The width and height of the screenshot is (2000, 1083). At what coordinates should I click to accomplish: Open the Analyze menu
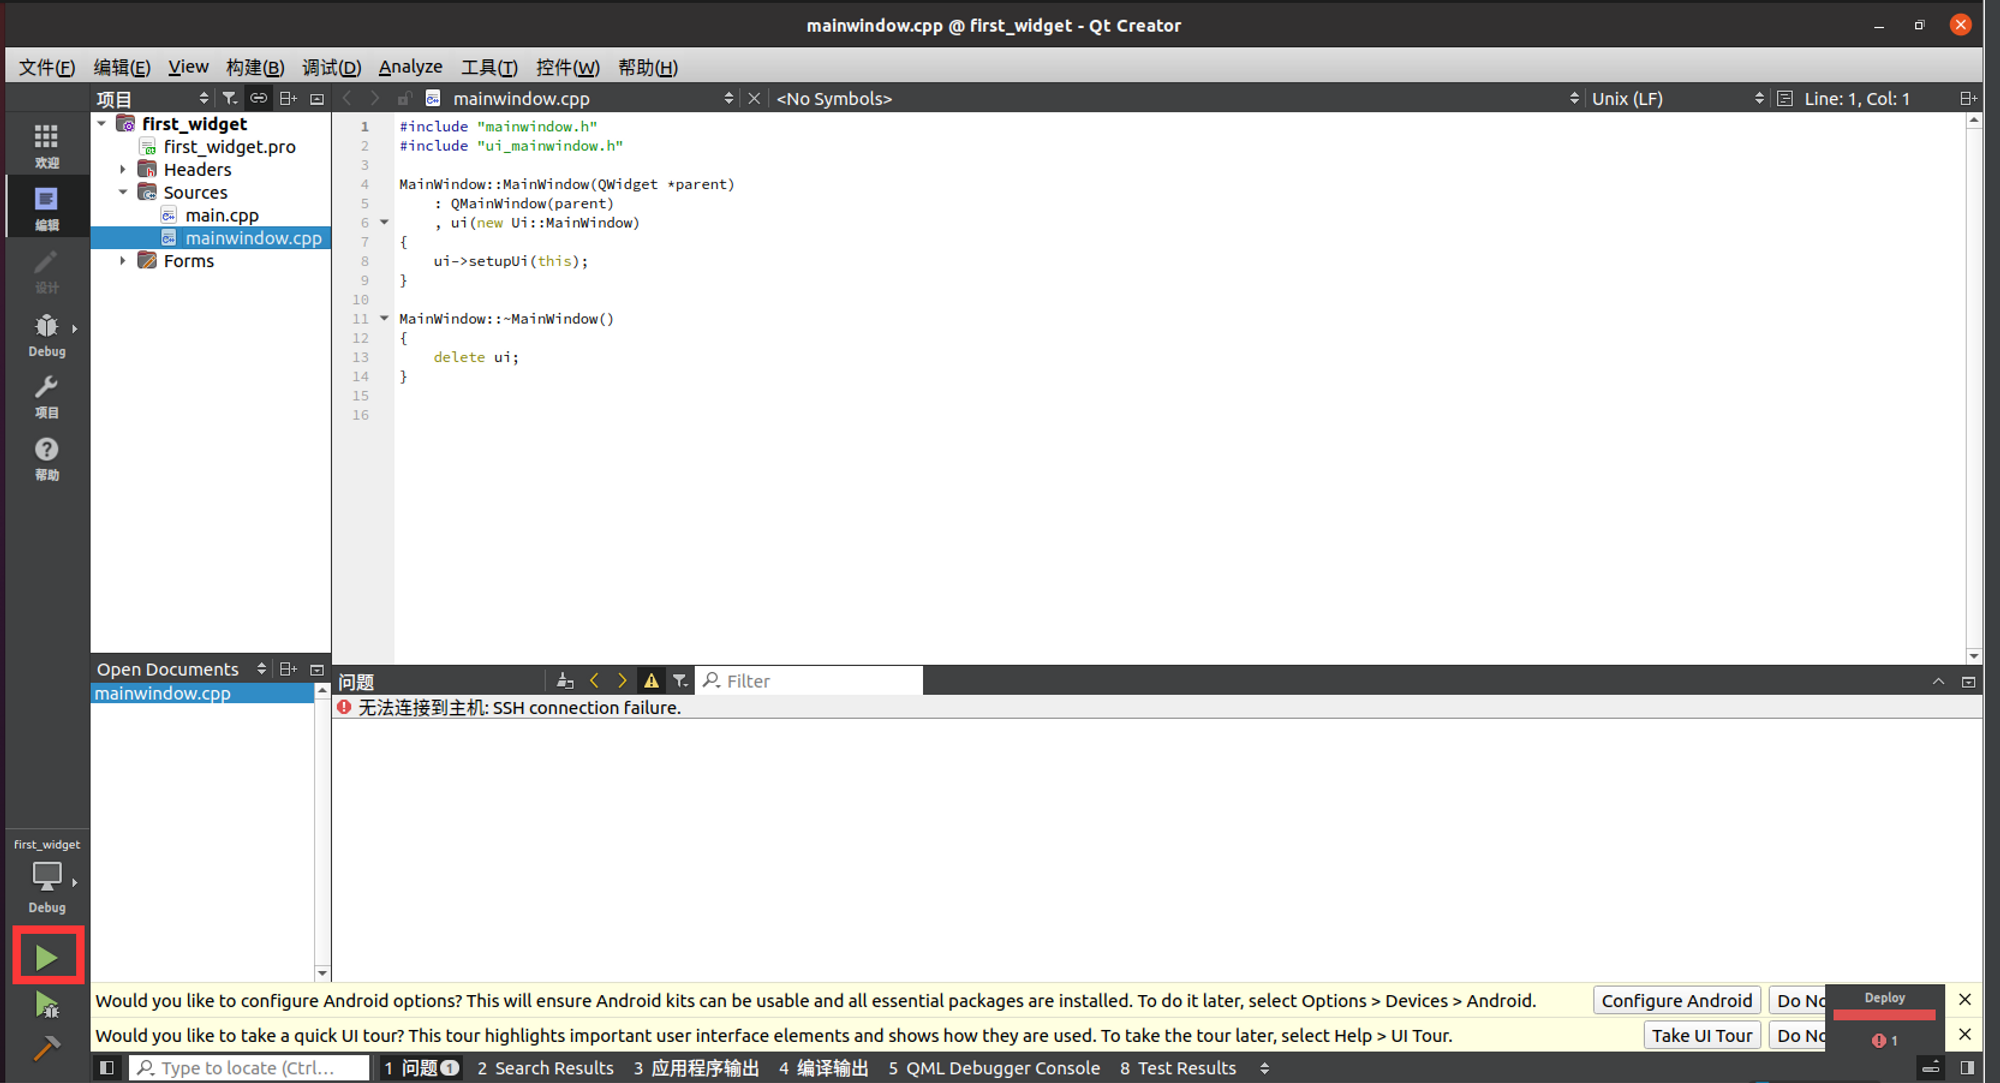[x=410, y=67]
